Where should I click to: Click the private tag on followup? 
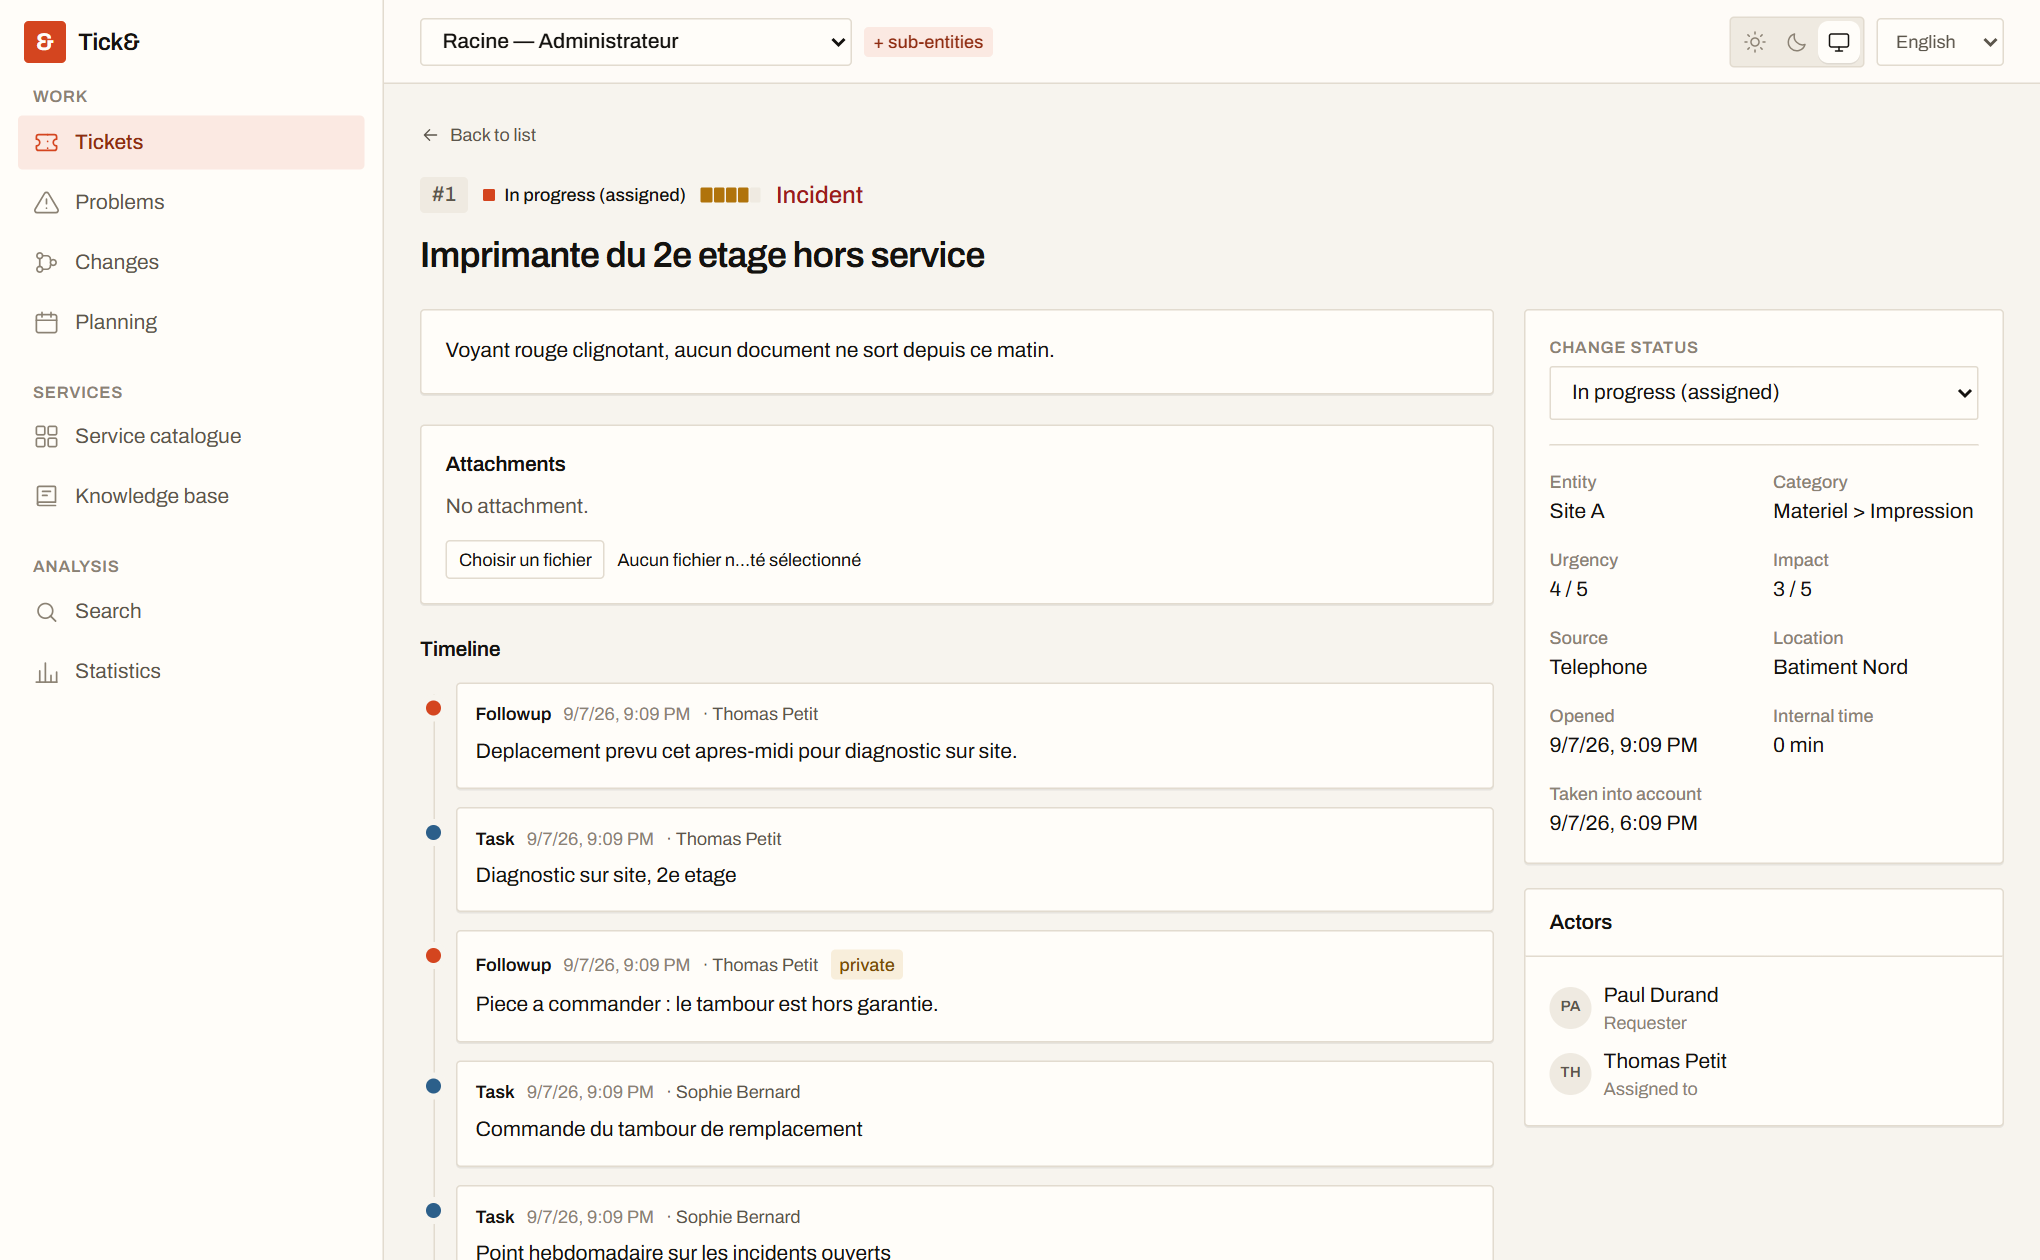tap(867, 965)
